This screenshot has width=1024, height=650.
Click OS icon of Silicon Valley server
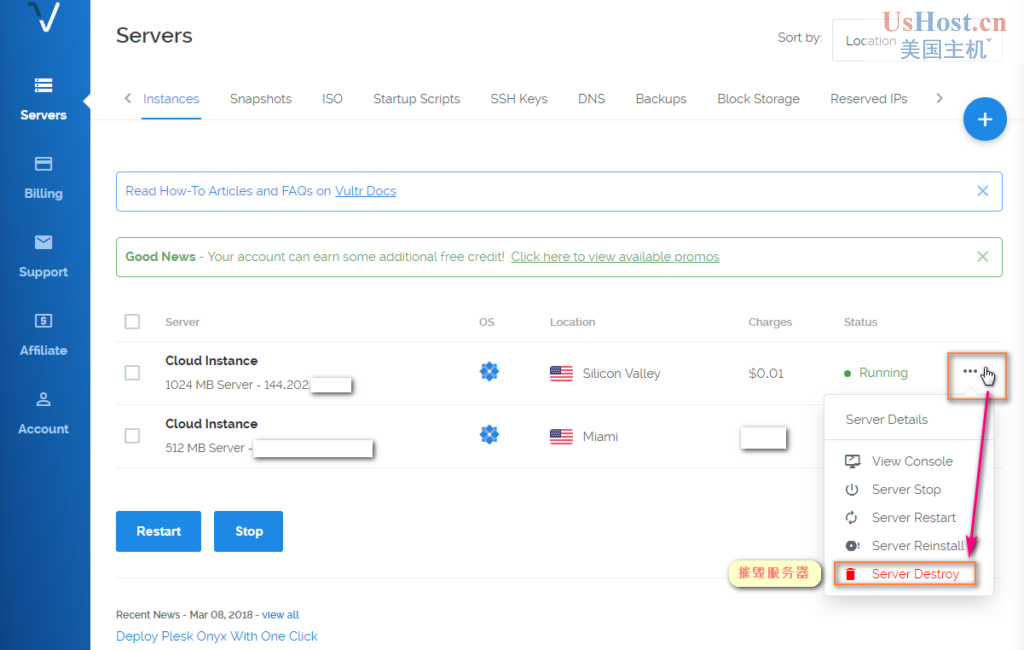tap(489, 372)
